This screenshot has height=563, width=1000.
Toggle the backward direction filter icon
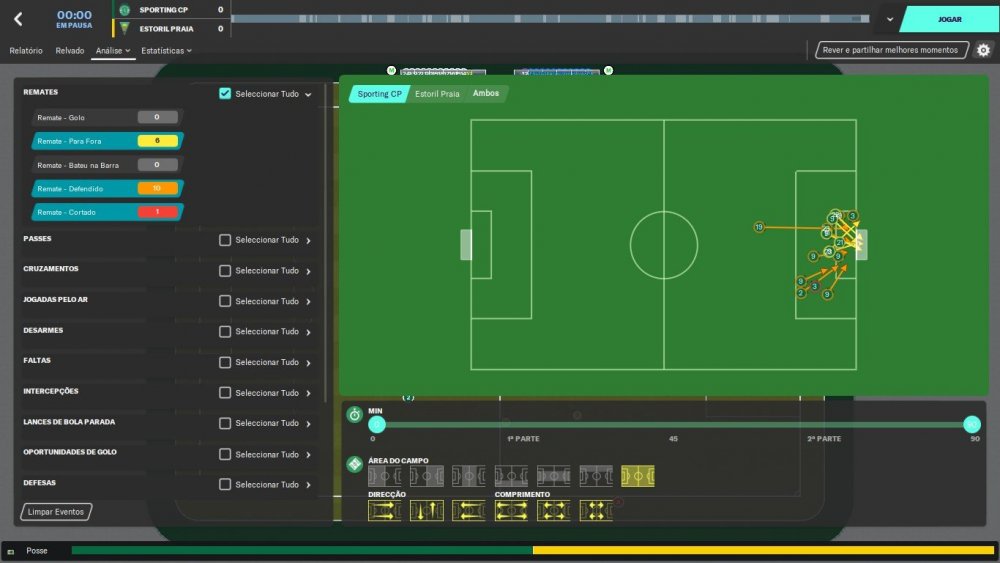[469, 511]
